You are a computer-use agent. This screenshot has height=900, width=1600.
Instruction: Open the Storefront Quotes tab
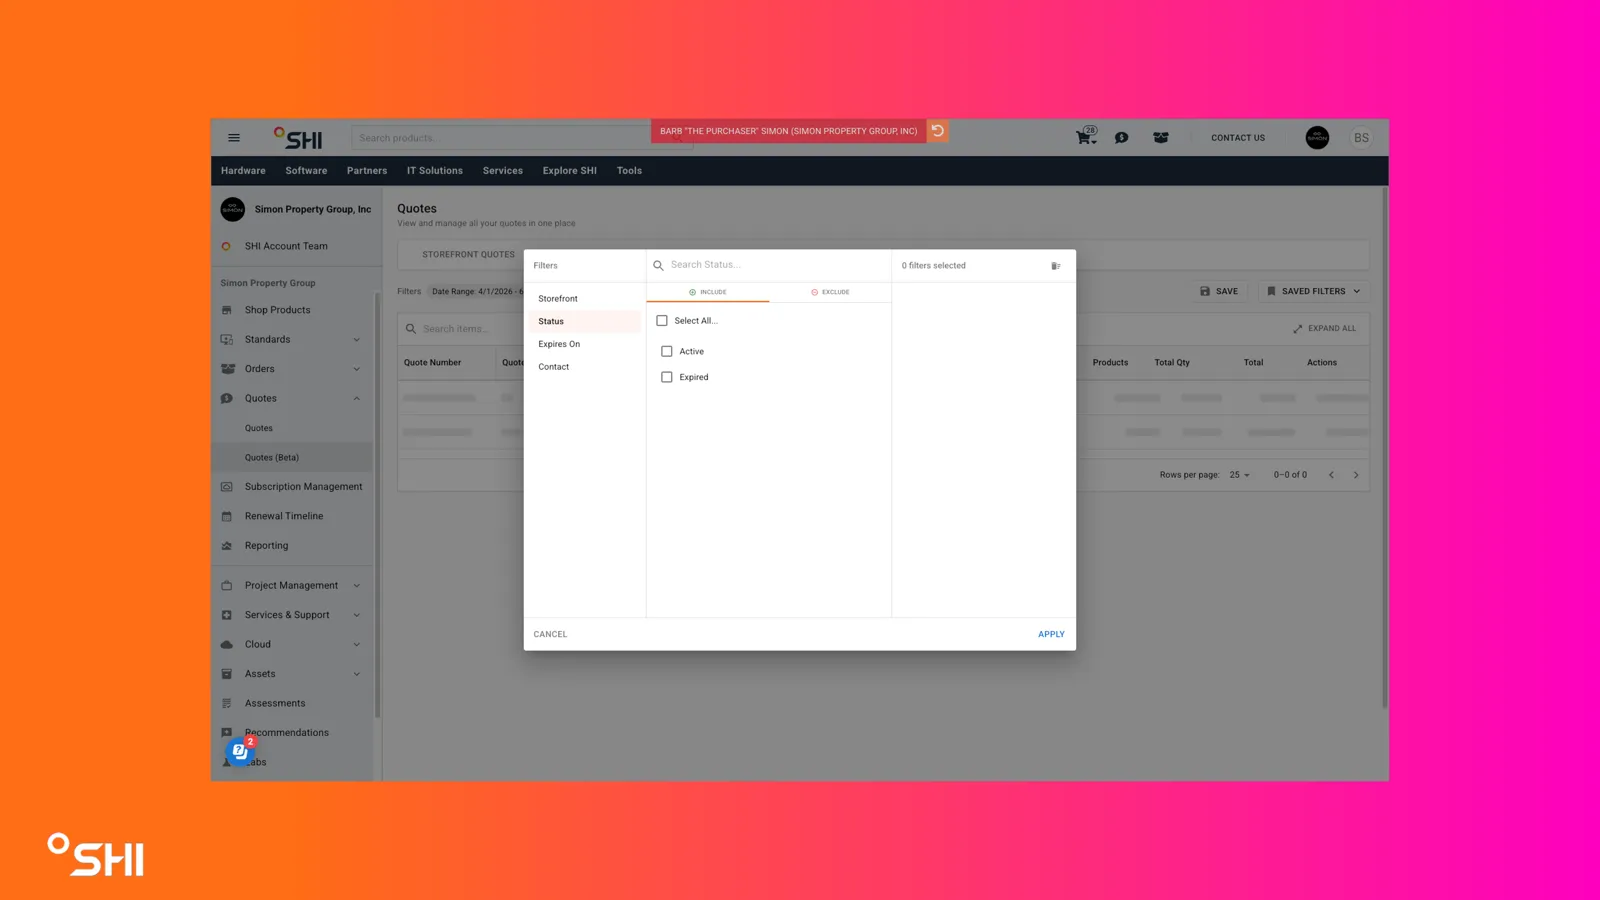pos(468,255)
